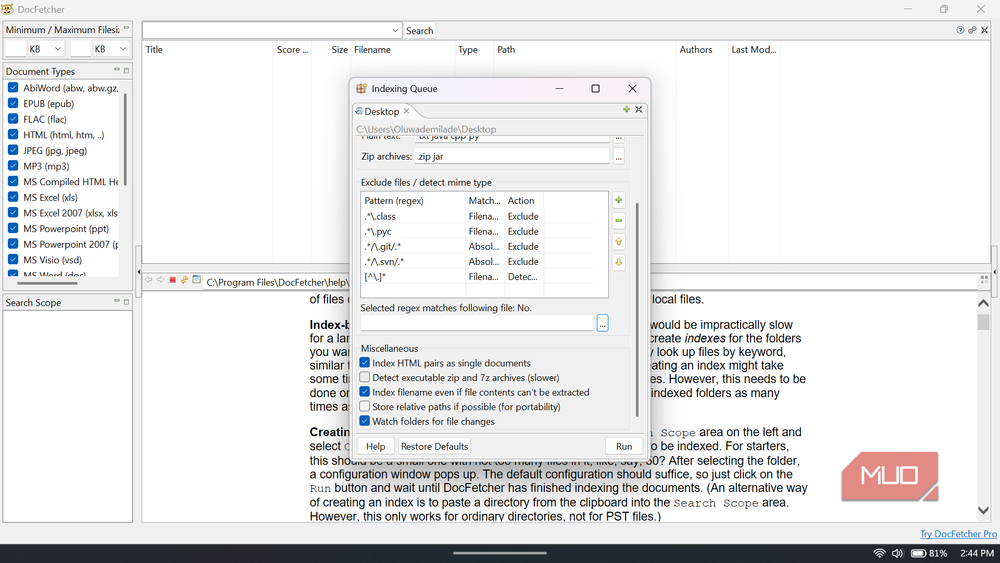
Task: Toggle Index filename even if contents unextractable
Action: [x=365, y=392]
